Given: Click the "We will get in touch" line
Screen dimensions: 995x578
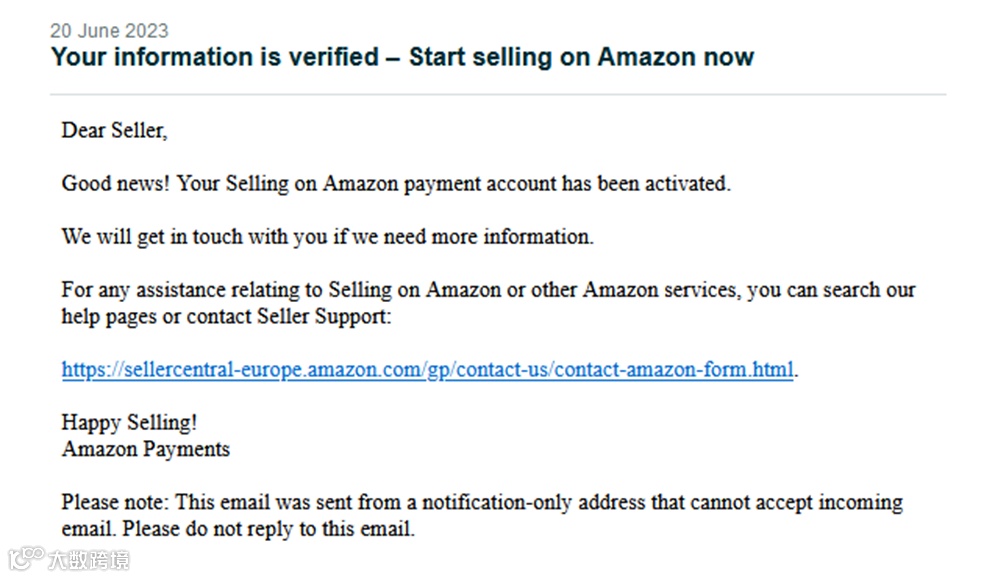Looking at the screenshot, I should coord(327,237).
